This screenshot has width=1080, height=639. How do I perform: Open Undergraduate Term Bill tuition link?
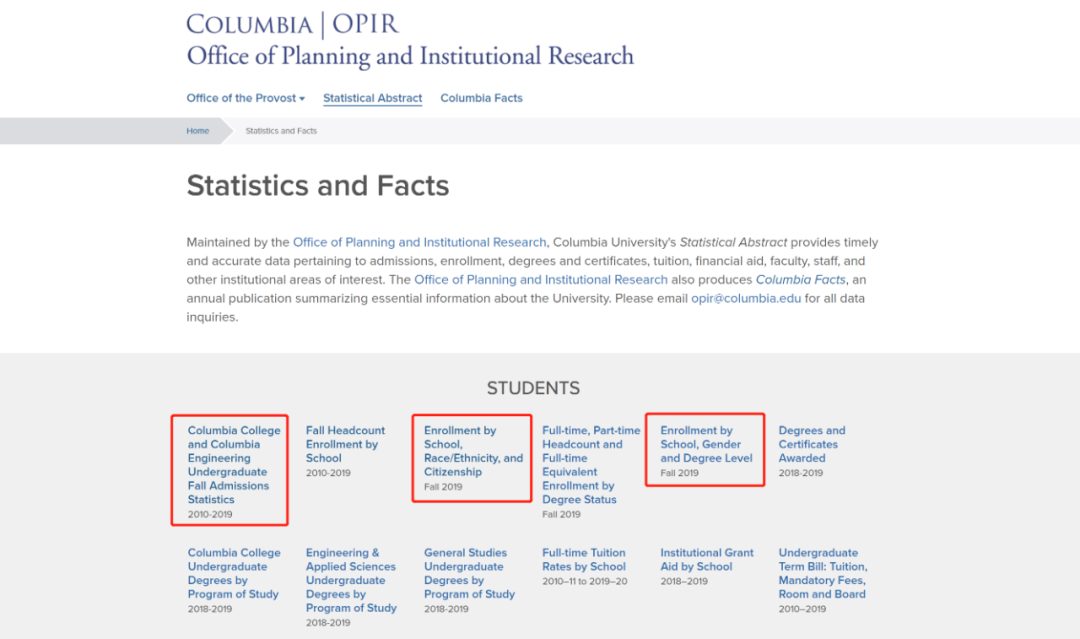click(822, 573)
